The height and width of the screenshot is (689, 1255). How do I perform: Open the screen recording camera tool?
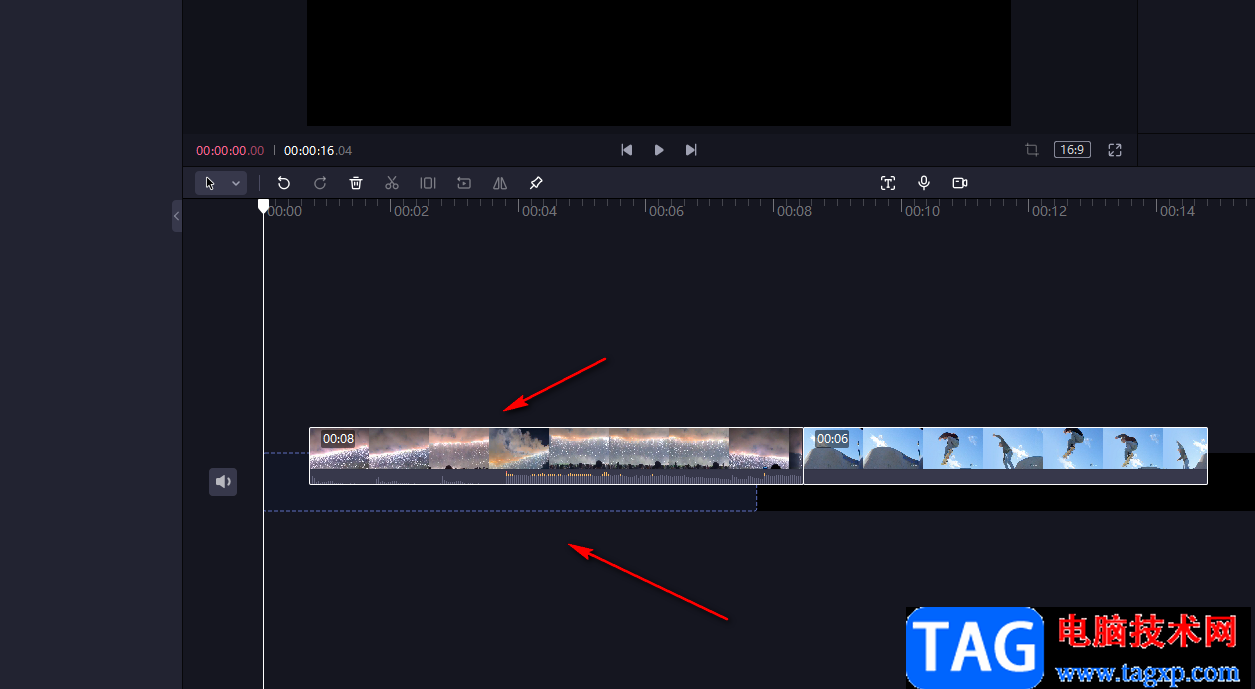pos(960,183)
